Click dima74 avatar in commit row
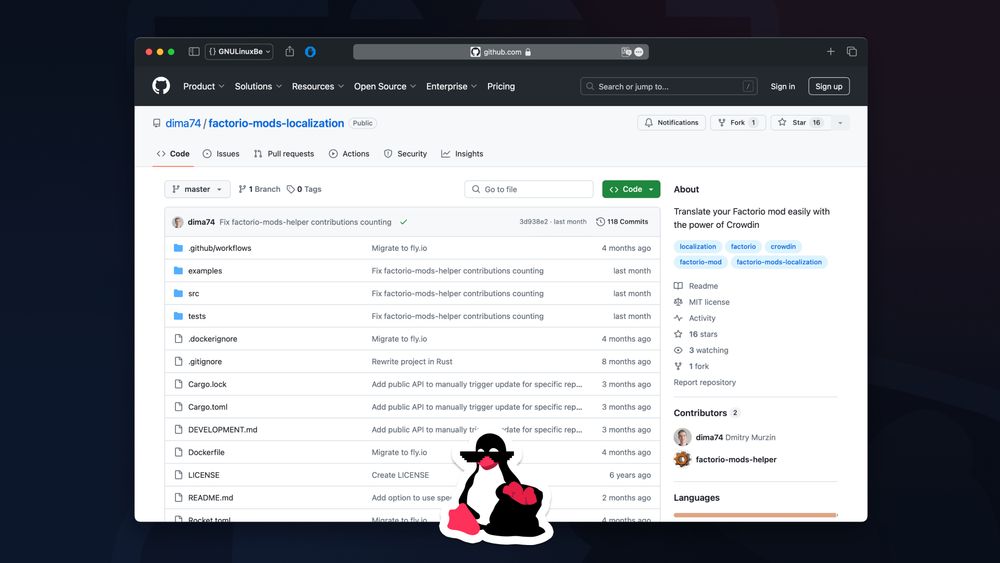 [178, 222]
